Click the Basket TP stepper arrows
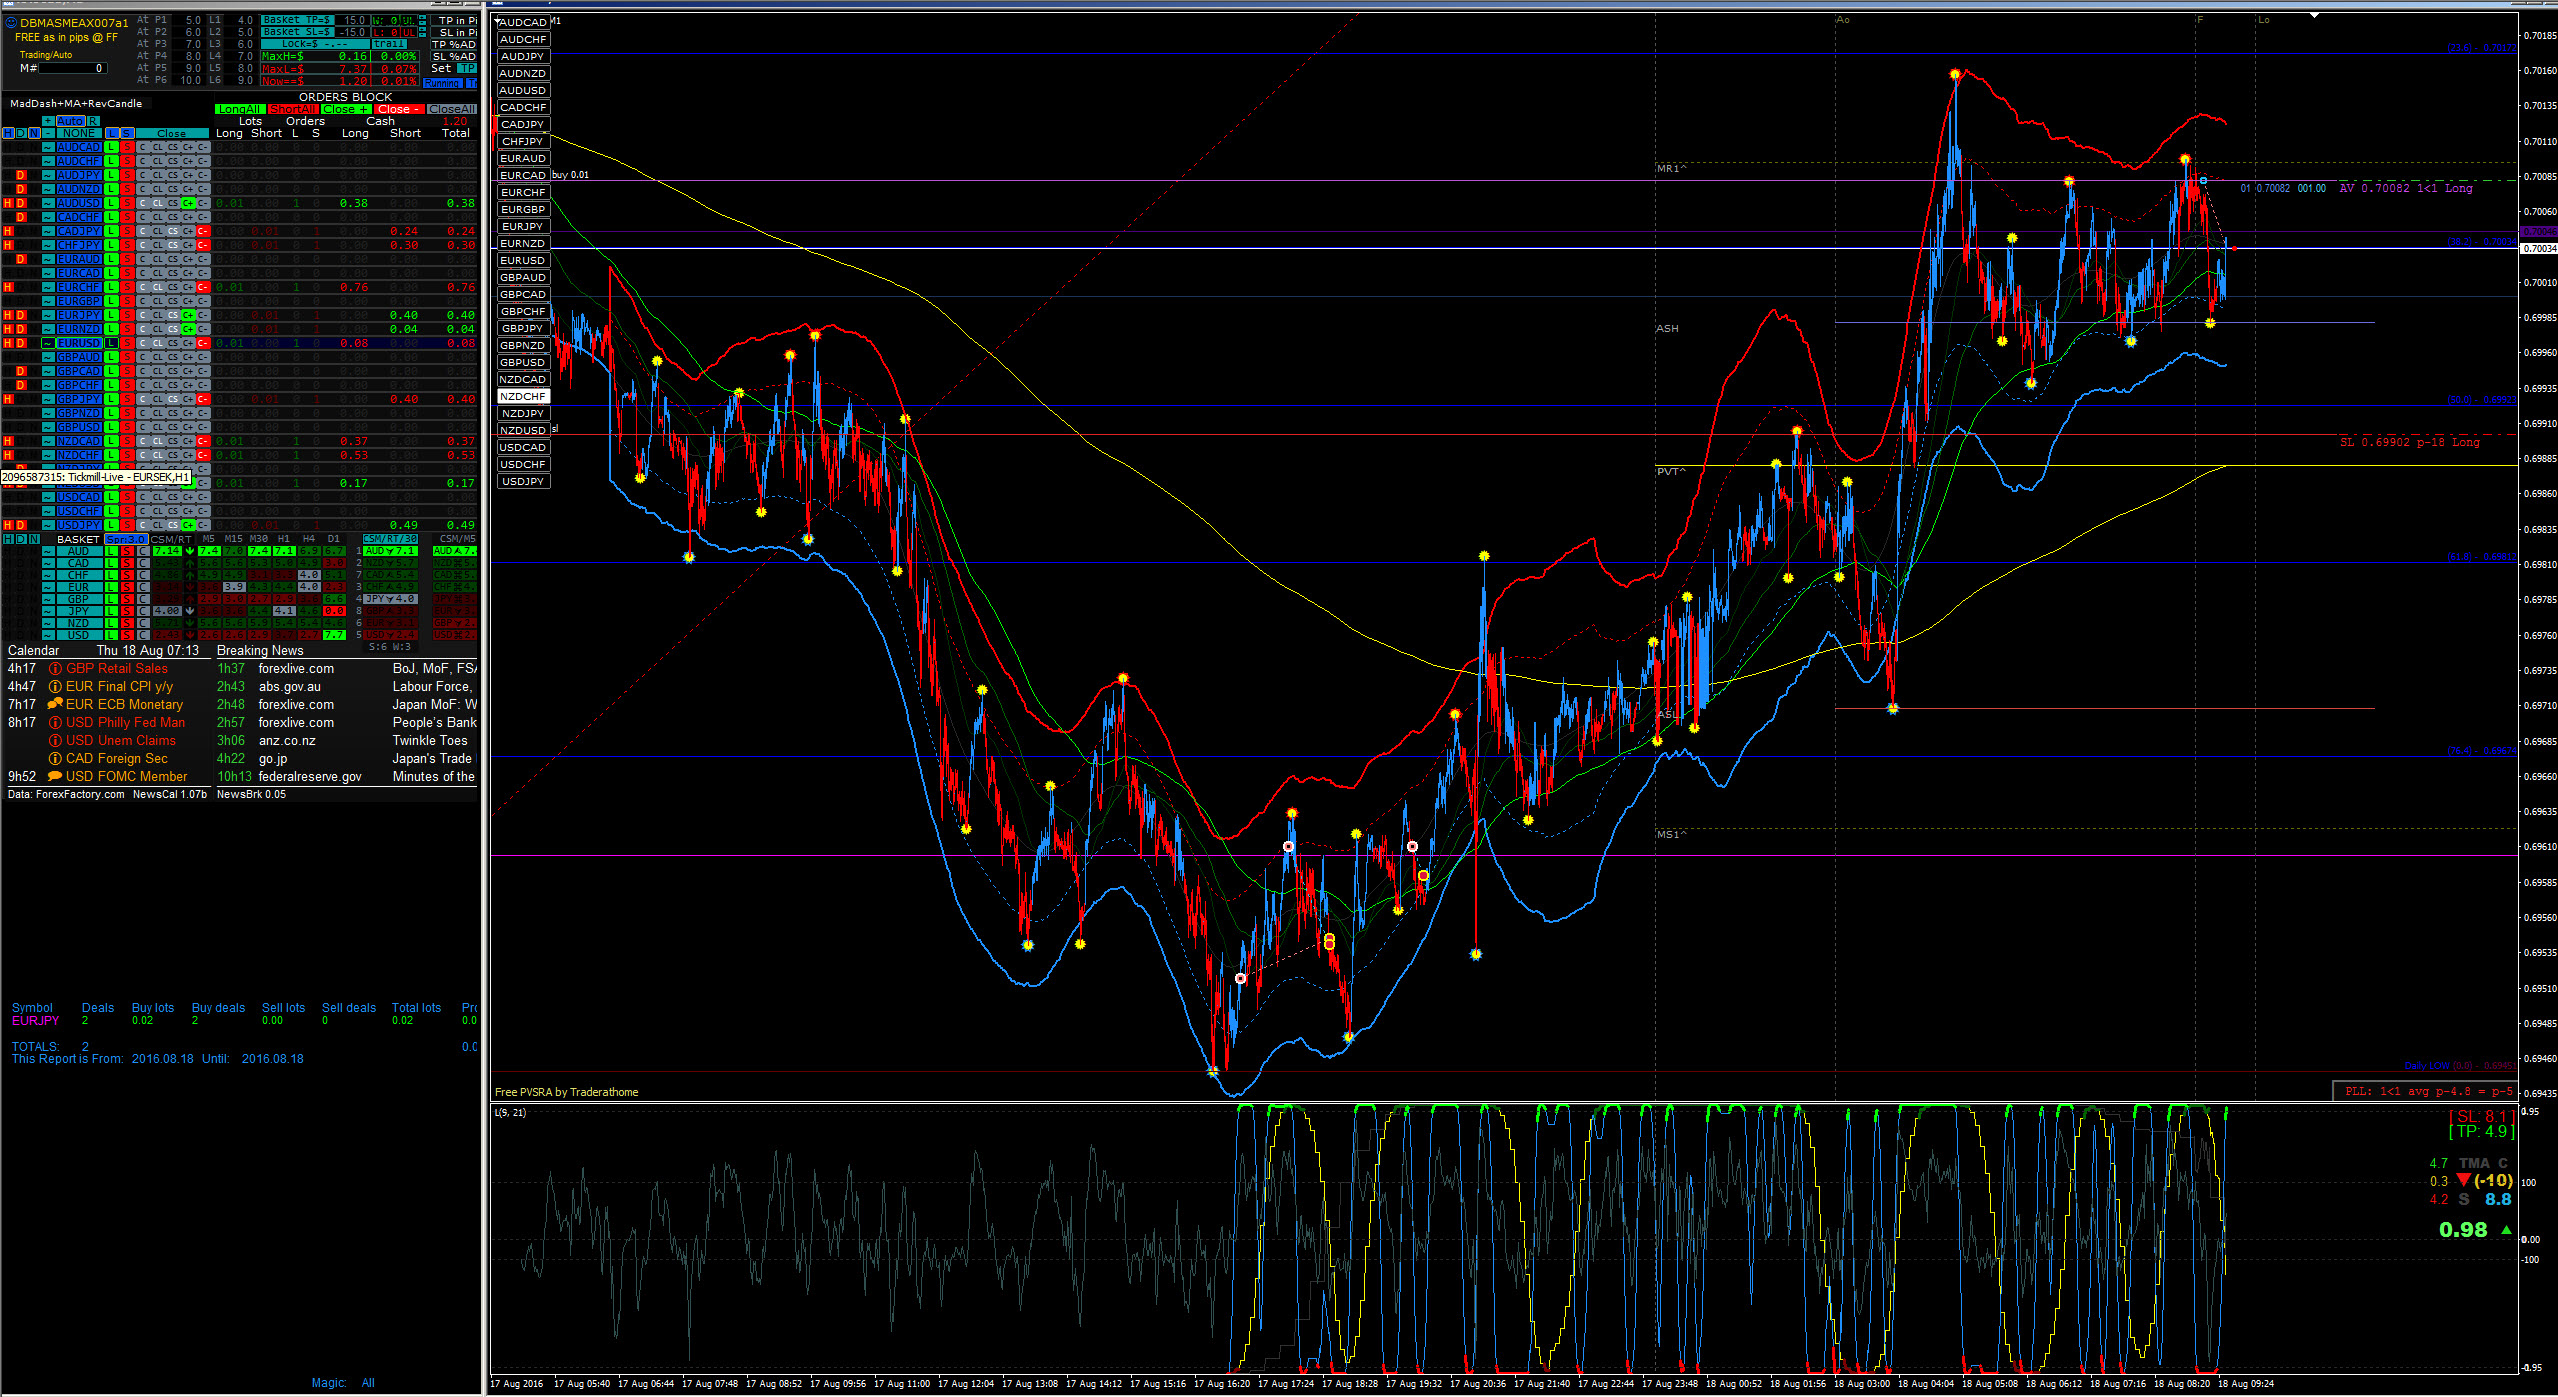 (423, 20)
